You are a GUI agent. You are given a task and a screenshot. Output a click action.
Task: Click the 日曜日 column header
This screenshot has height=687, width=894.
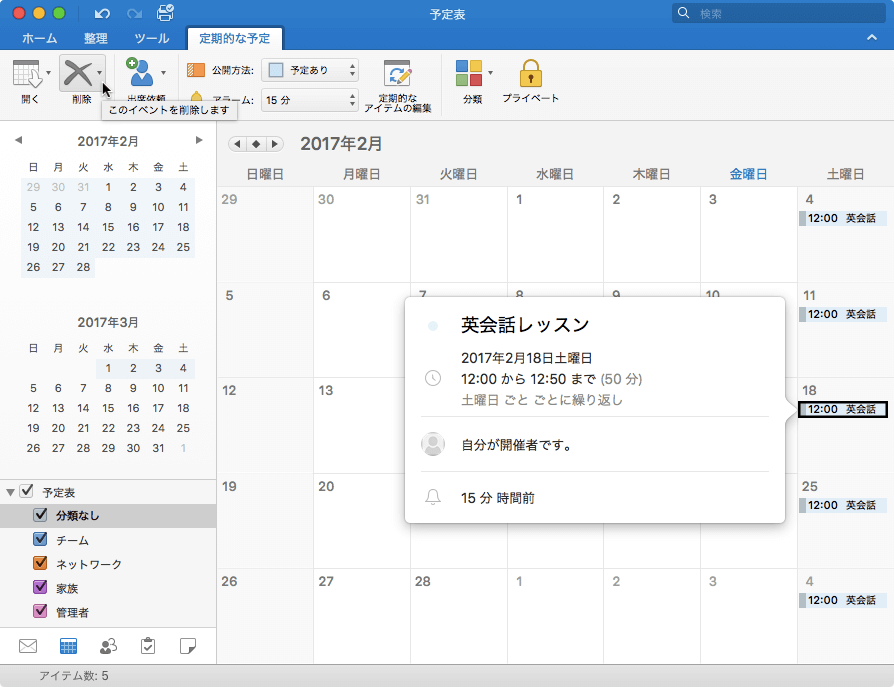point(265,174)
